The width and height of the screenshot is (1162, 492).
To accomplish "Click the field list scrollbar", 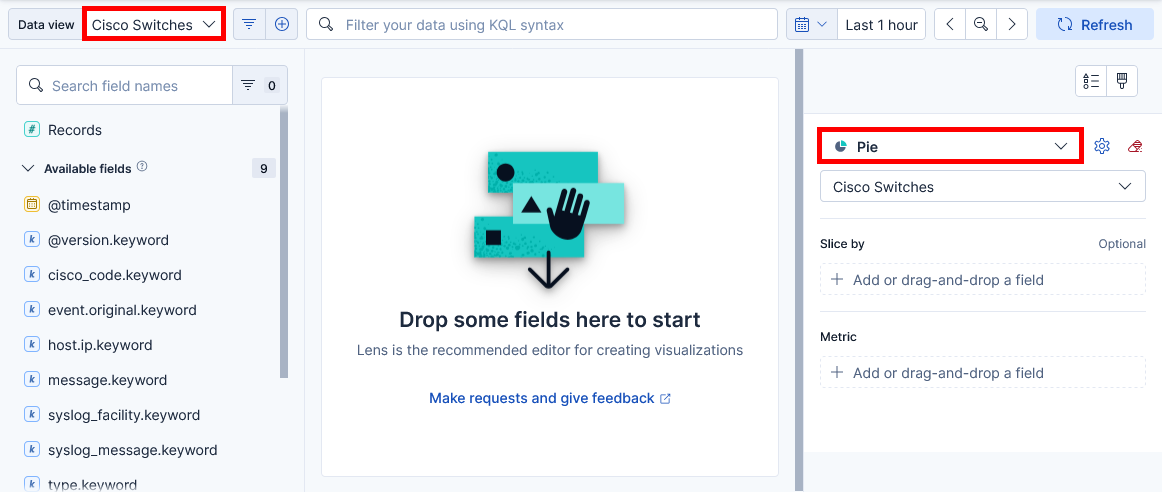I will (284, 242).
